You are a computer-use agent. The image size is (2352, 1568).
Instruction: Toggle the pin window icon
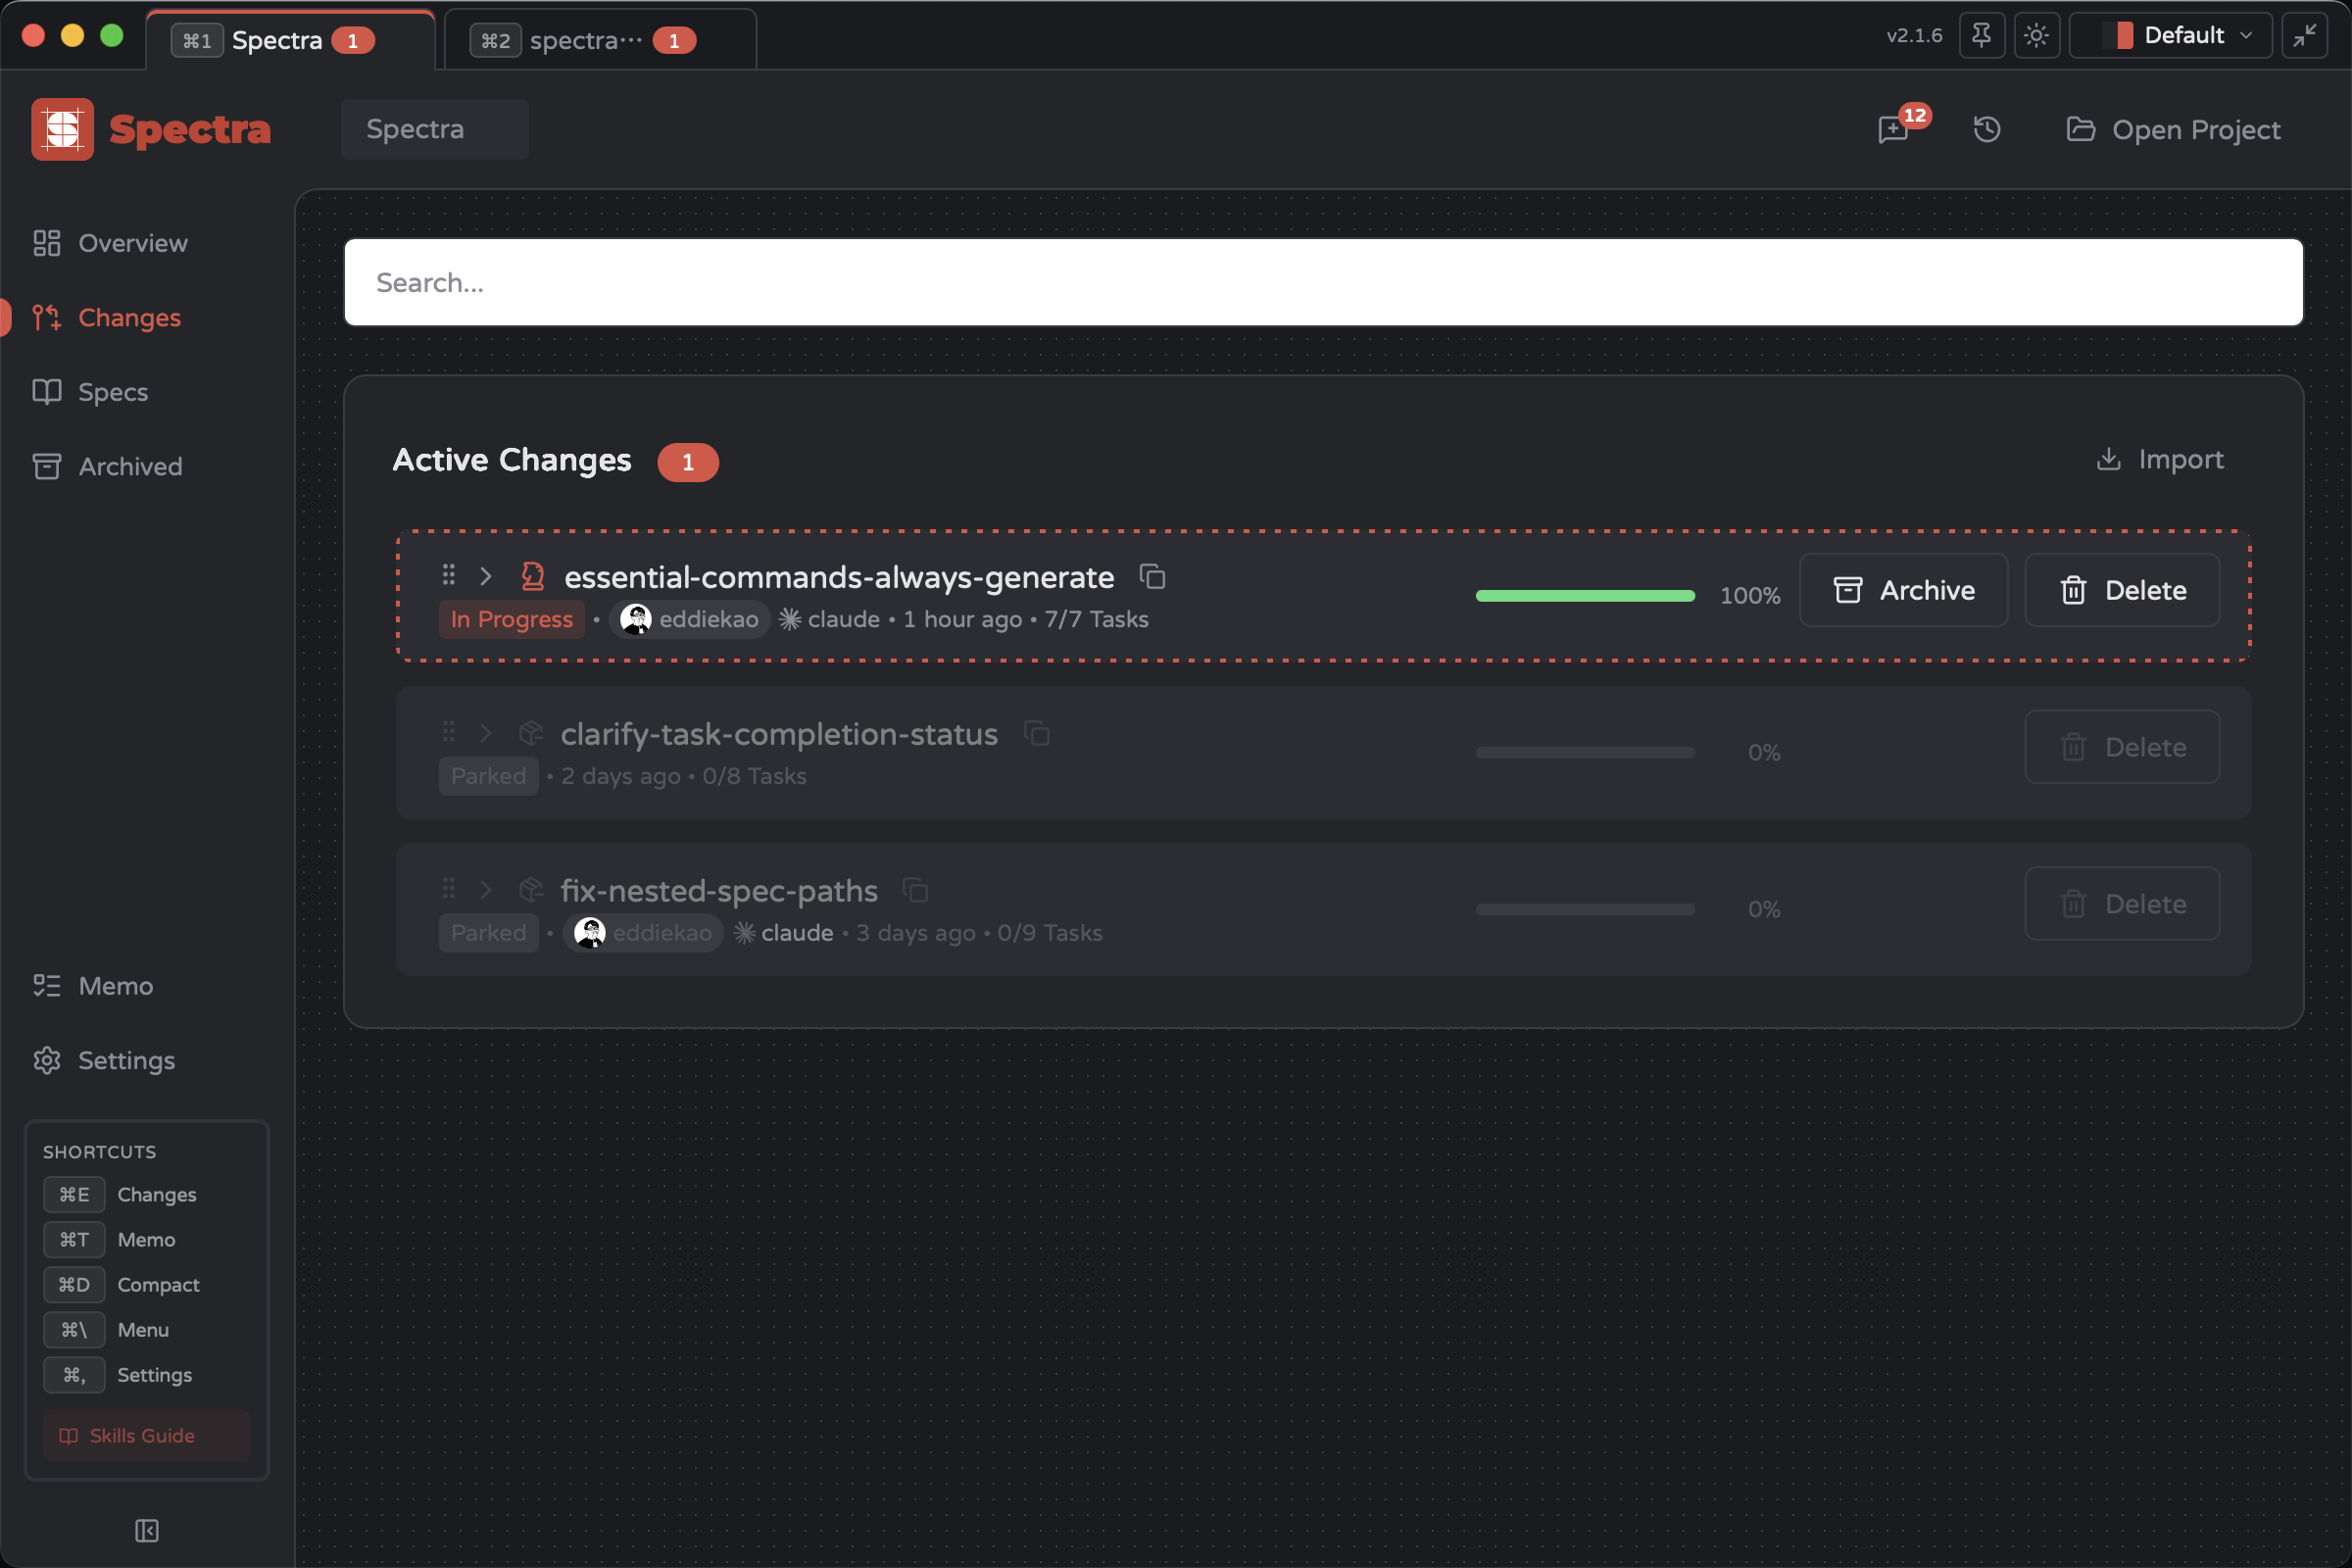click(1982, 35)
